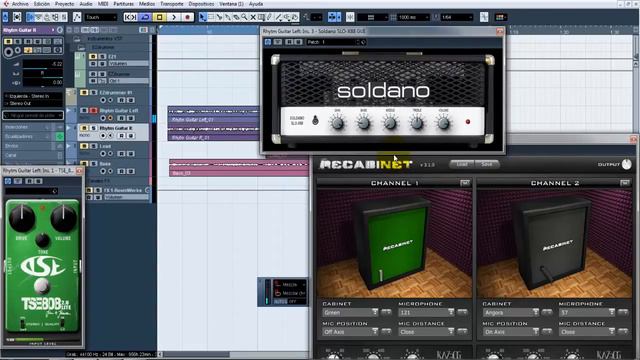This screenshot has width=640, height=360.
Task: Turn the Soldano Volume knob
Action: pyautogui.click(x=443, y=122)
